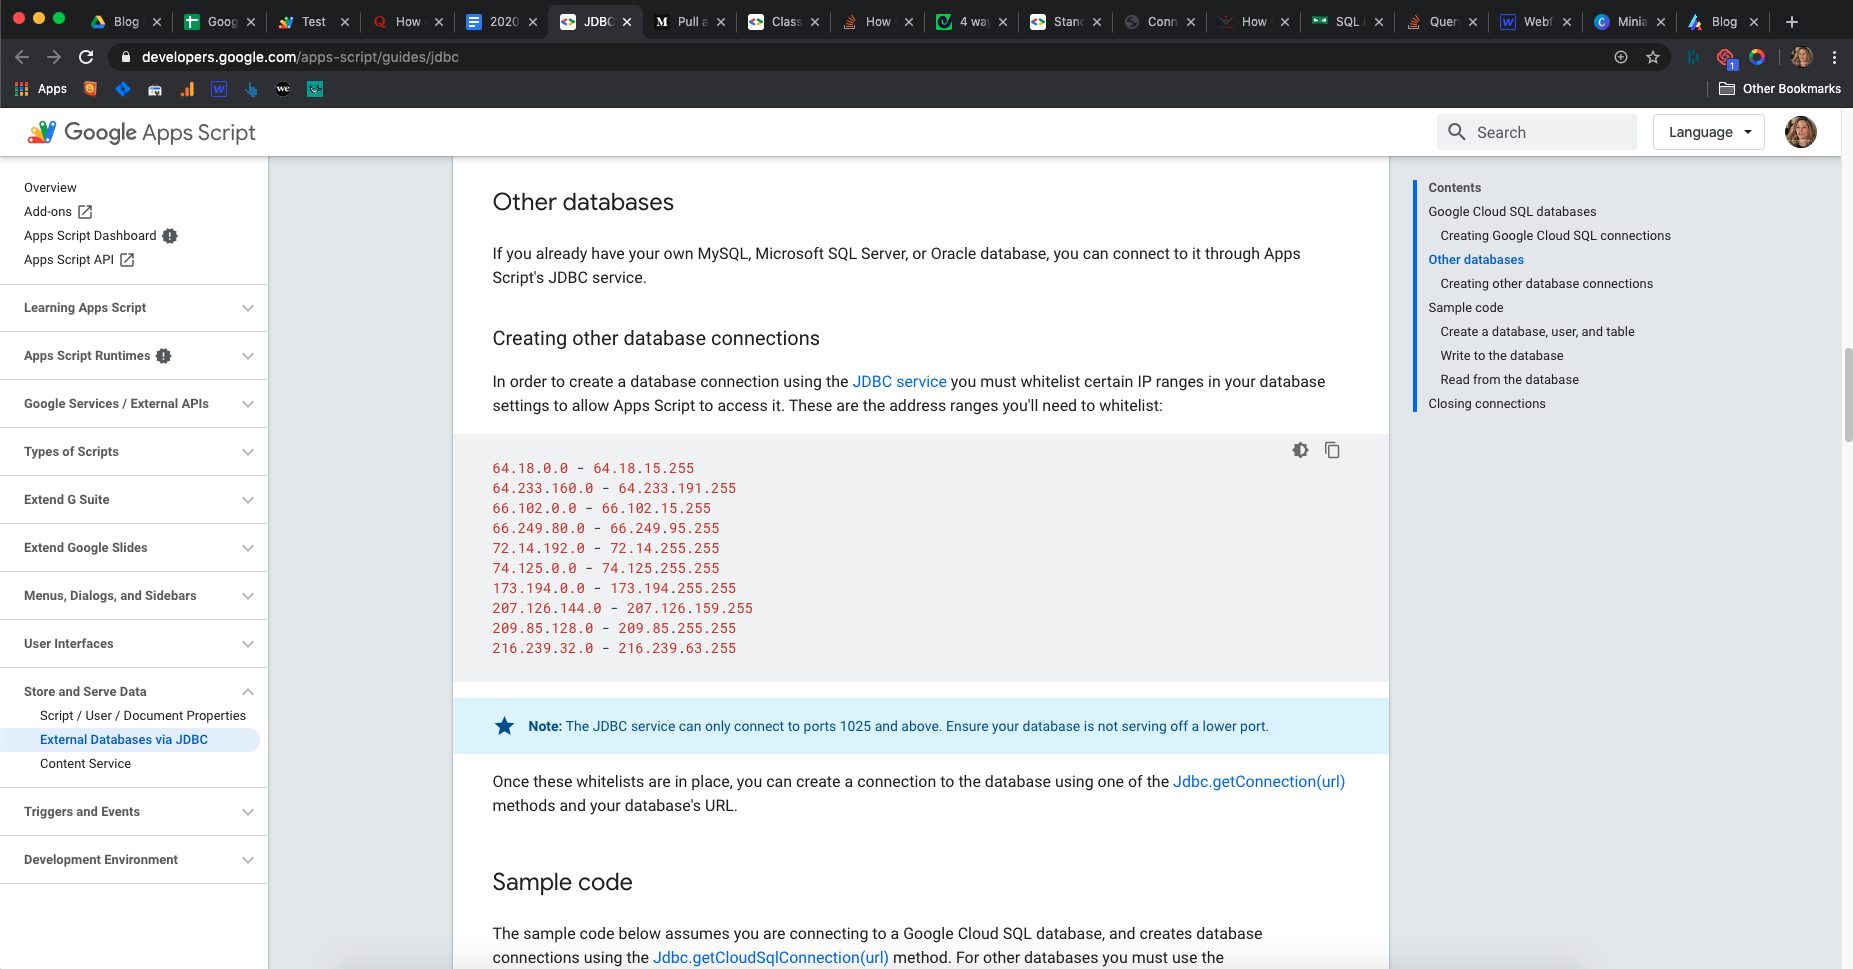
Task: Open the Apps bookmarks shortcut
Action: click(41, 89)
